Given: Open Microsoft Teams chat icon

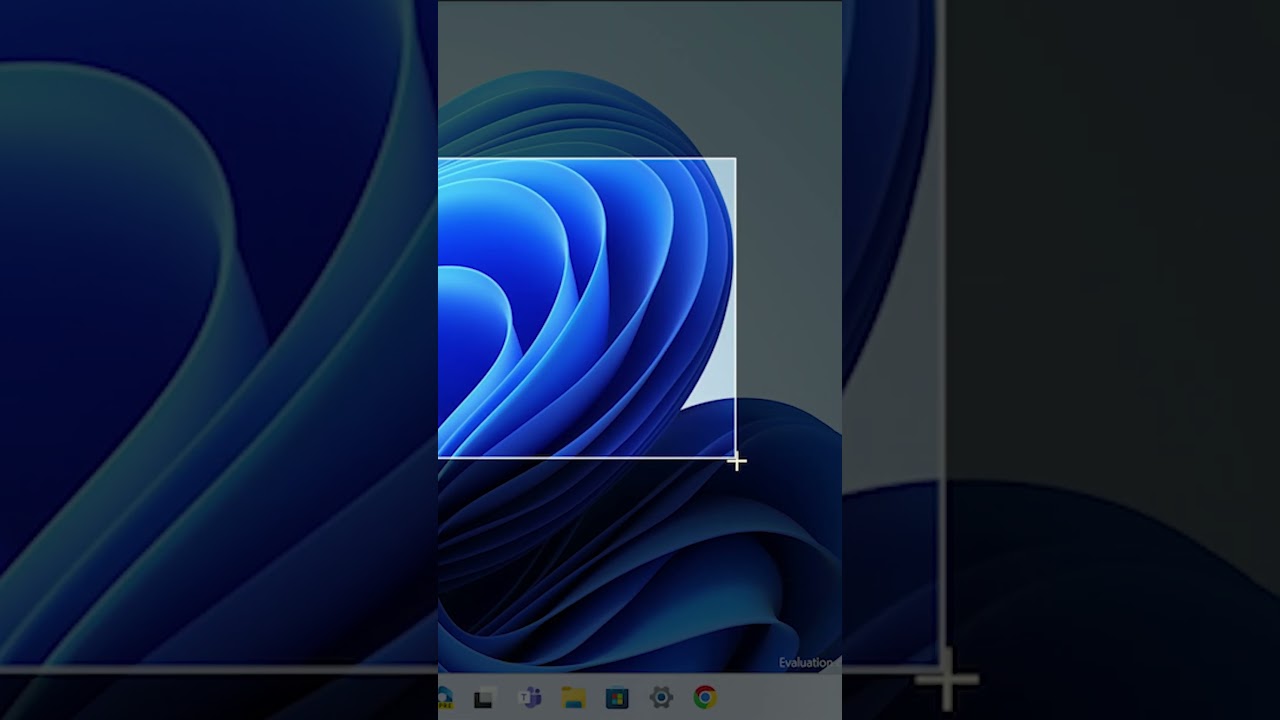Looking at the screenshot, I should point(529,697).
